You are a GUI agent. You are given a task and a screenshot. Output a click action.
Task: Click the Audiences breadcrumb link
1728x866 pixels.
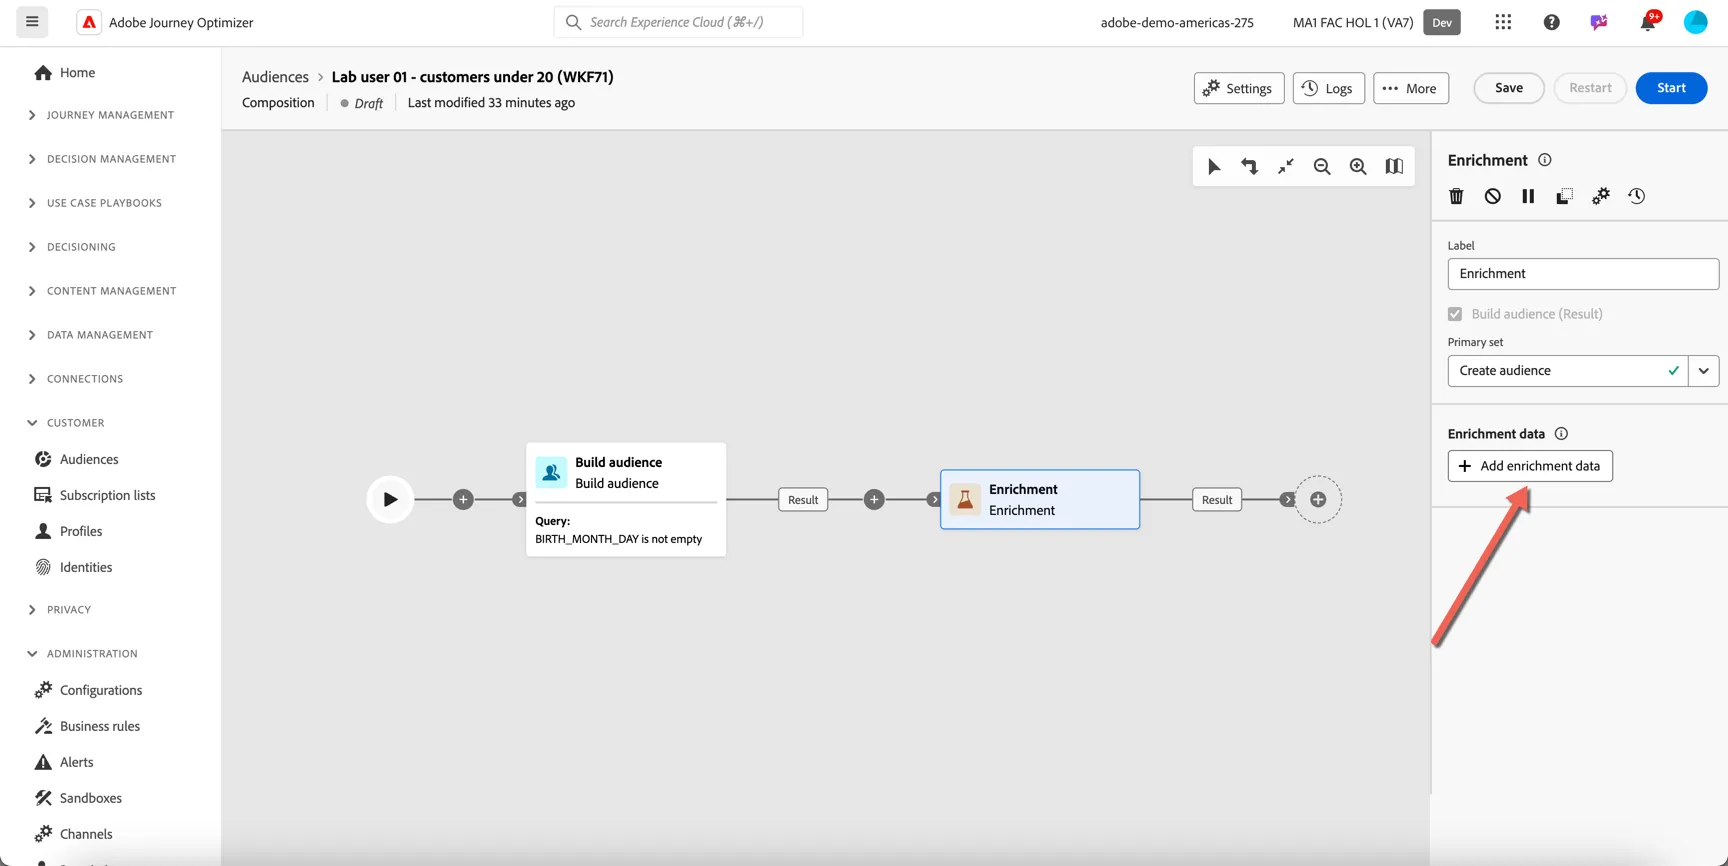click(275, 77)
